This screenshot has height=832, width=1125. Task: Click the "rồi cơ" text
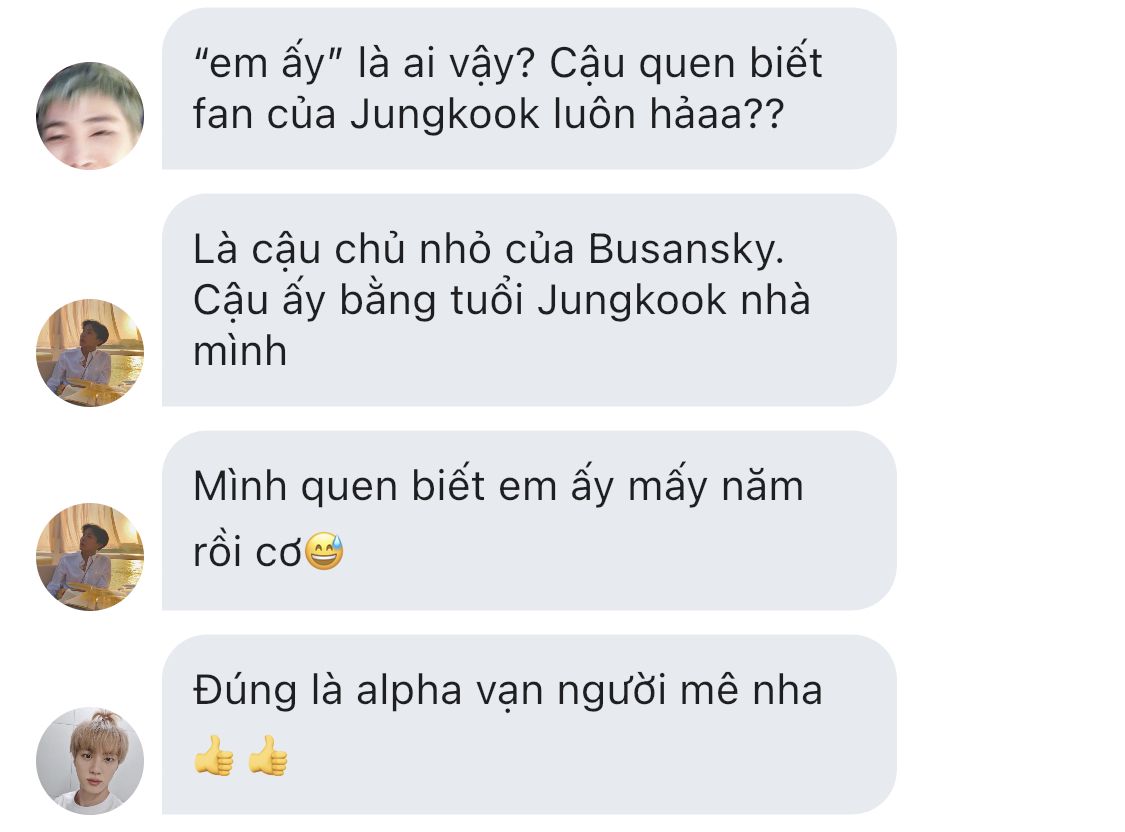tap(248, 552)
